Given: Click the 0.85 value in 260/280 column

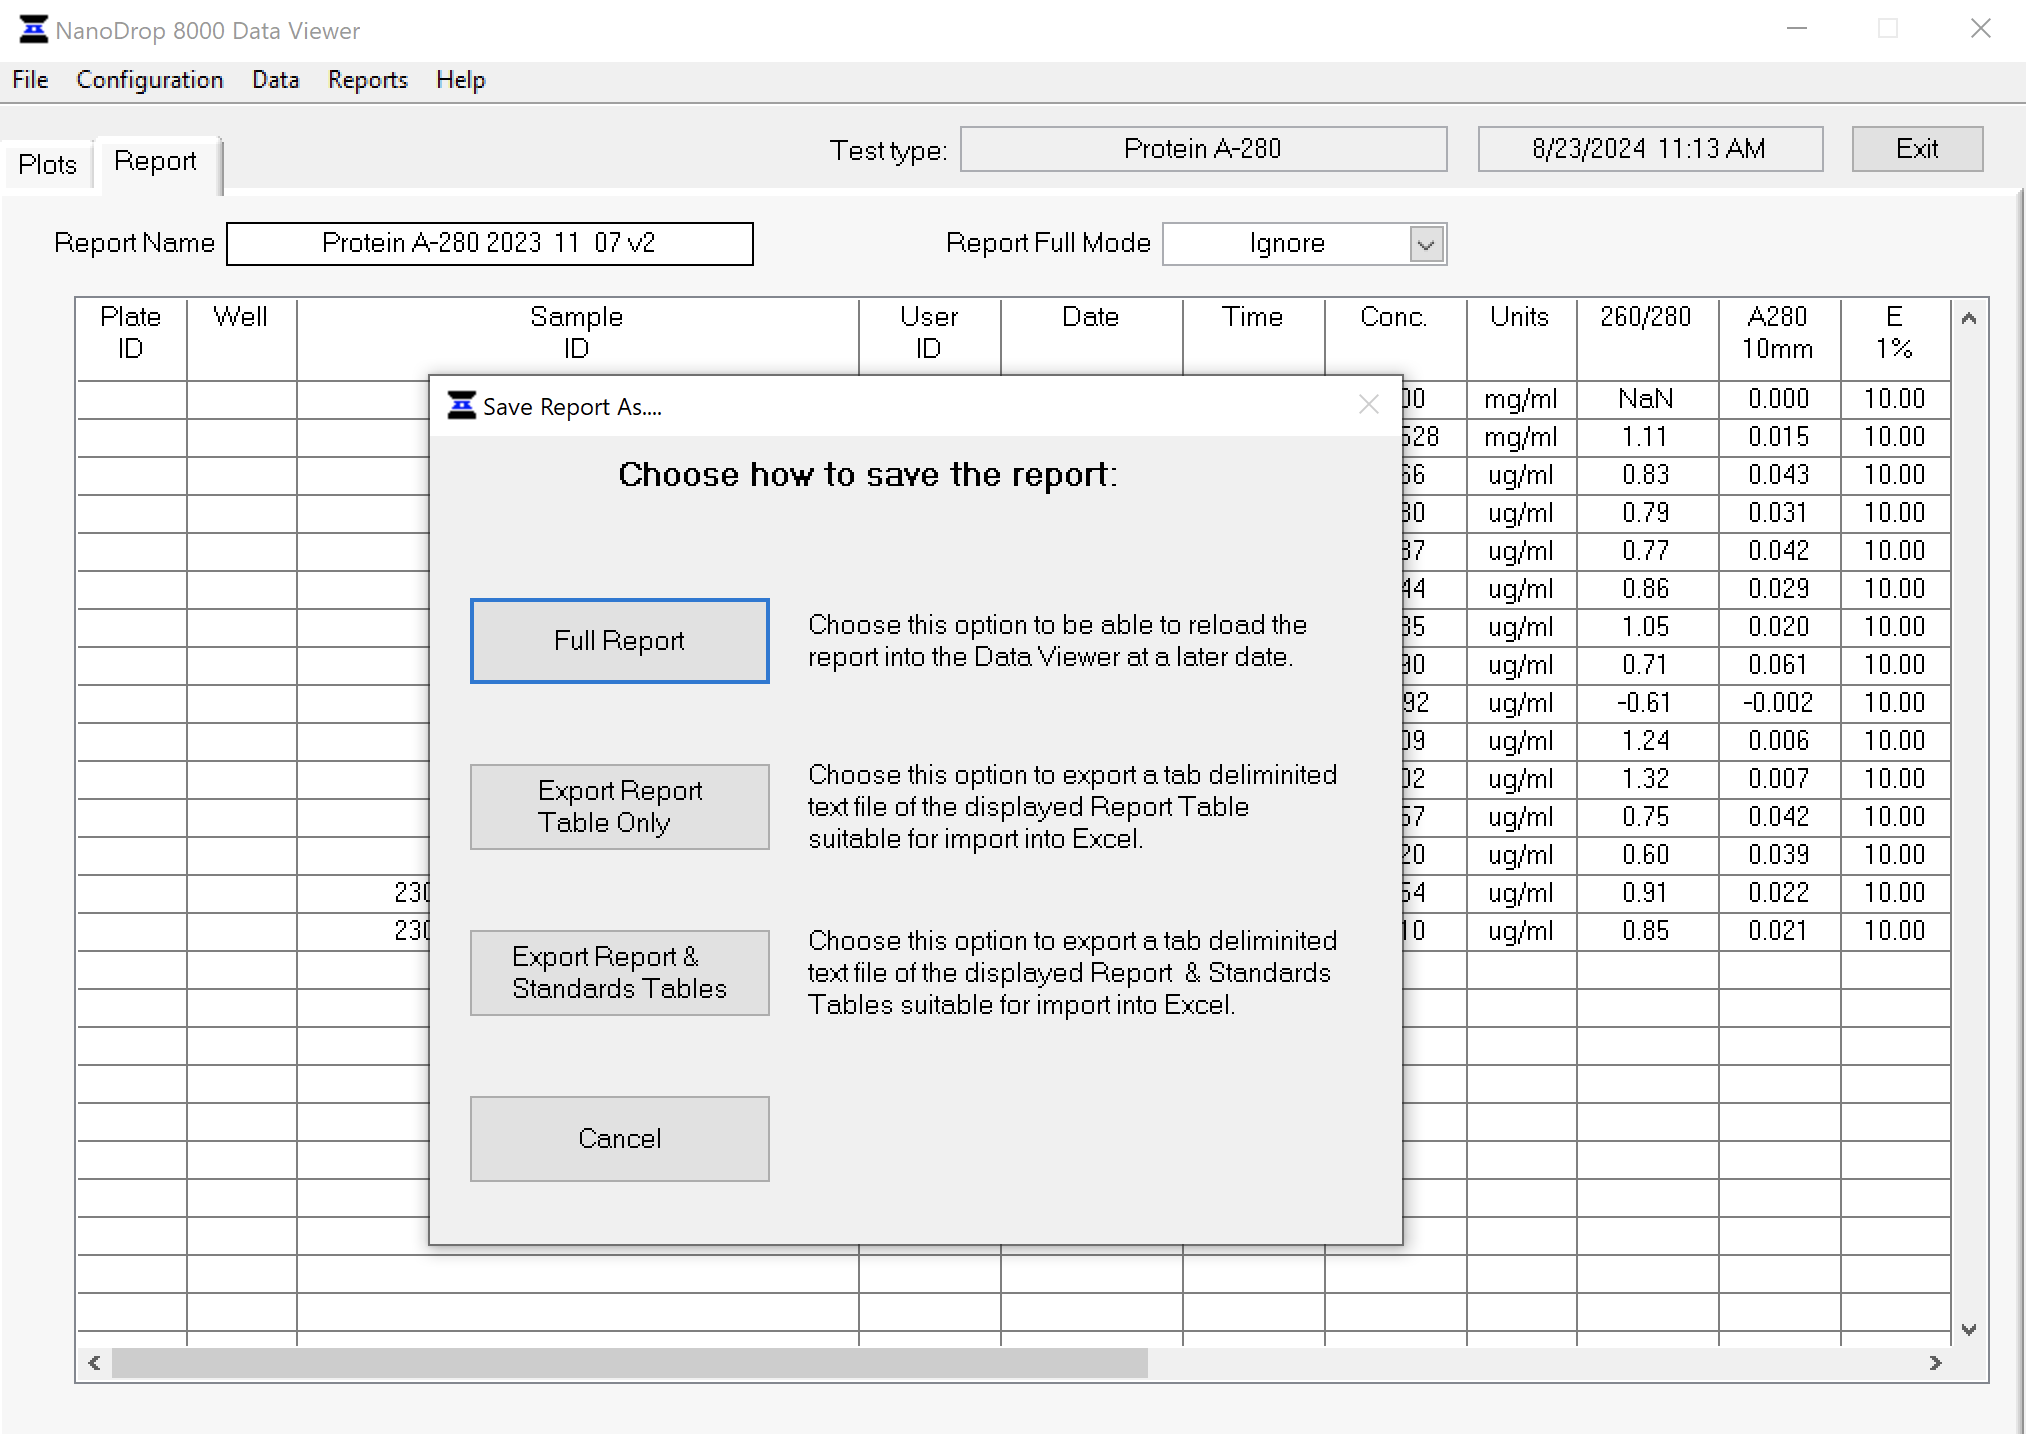Looking at the screenshot, I should tap(1646, 931).
